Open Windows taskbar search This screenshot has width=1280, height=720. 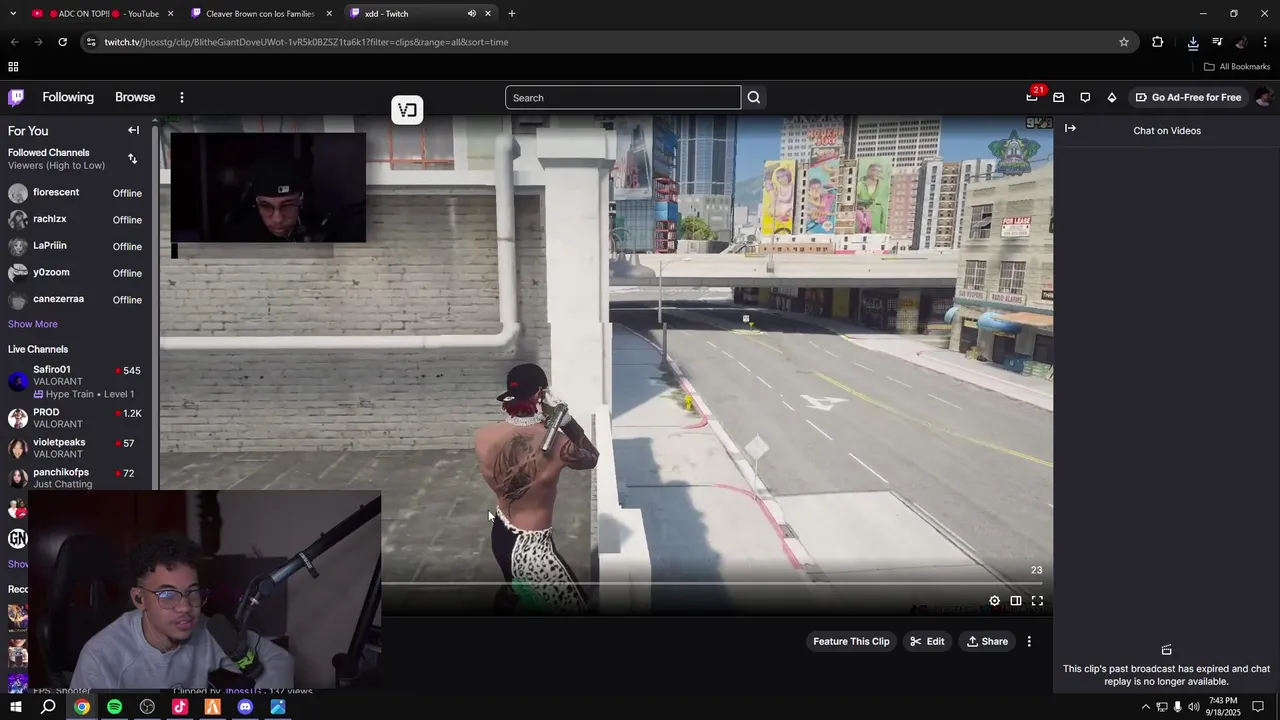pos(48,707)
